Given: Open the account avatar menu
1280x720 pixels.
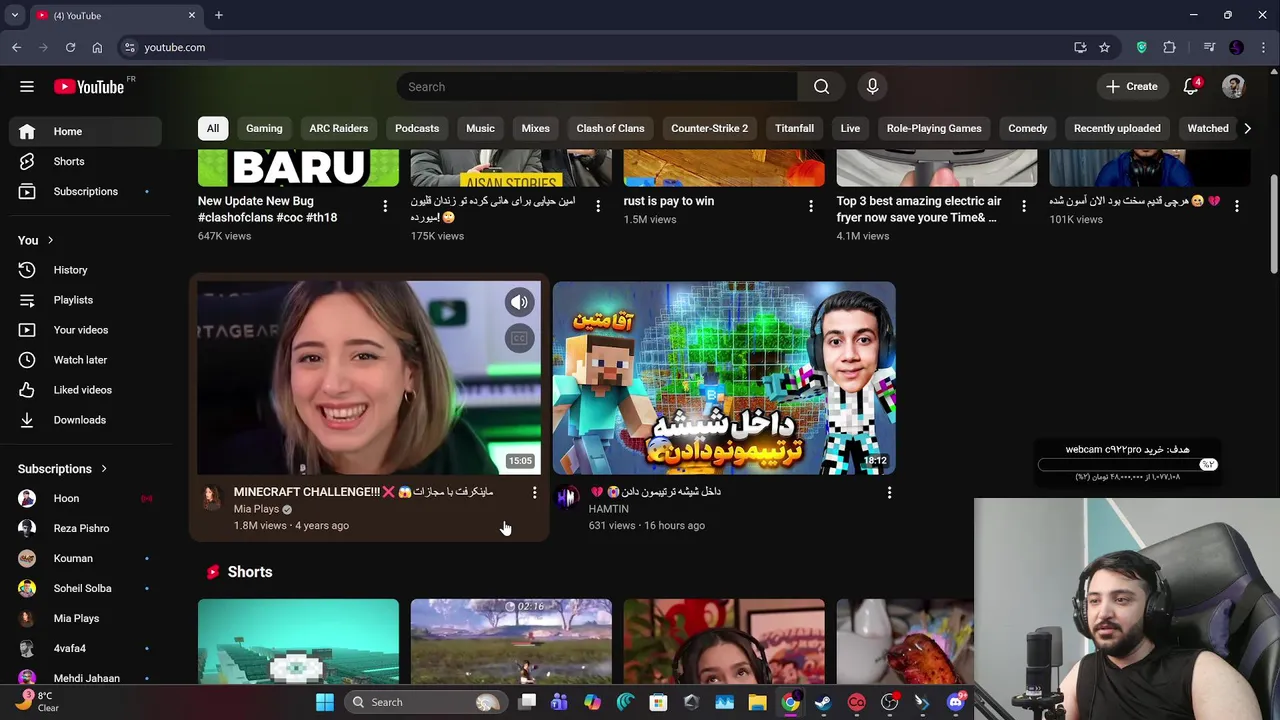Looking at the screenshot, I should [1234, 87].
